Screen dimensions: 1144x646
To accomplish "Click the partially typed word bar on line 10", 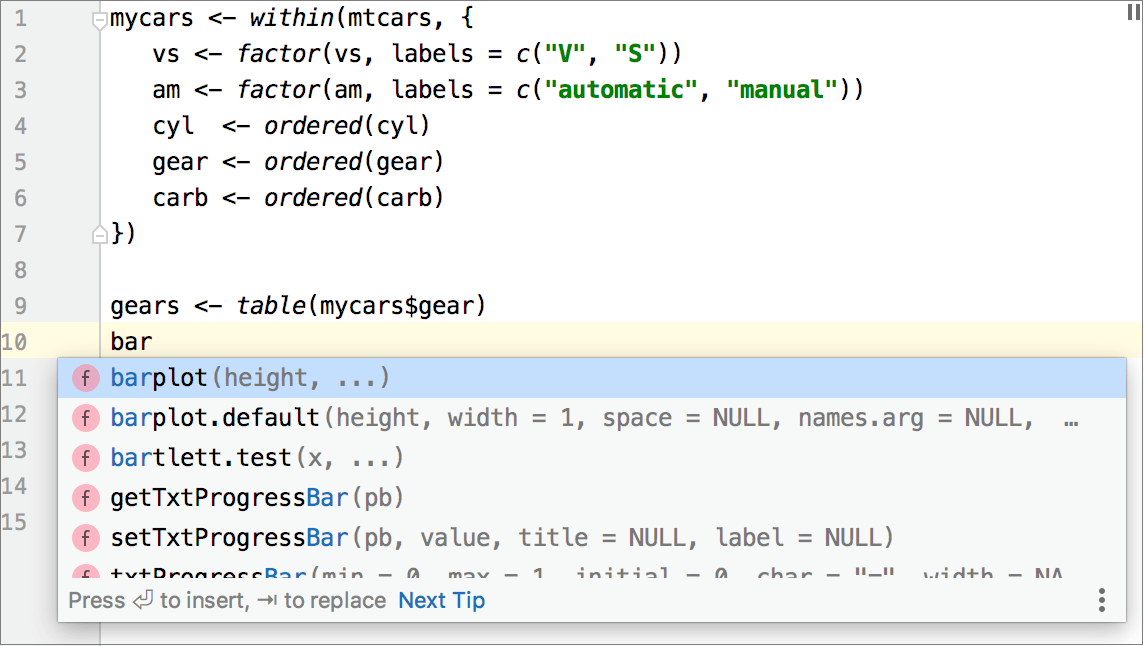I will pyautogui.click(x=134, y=341).
